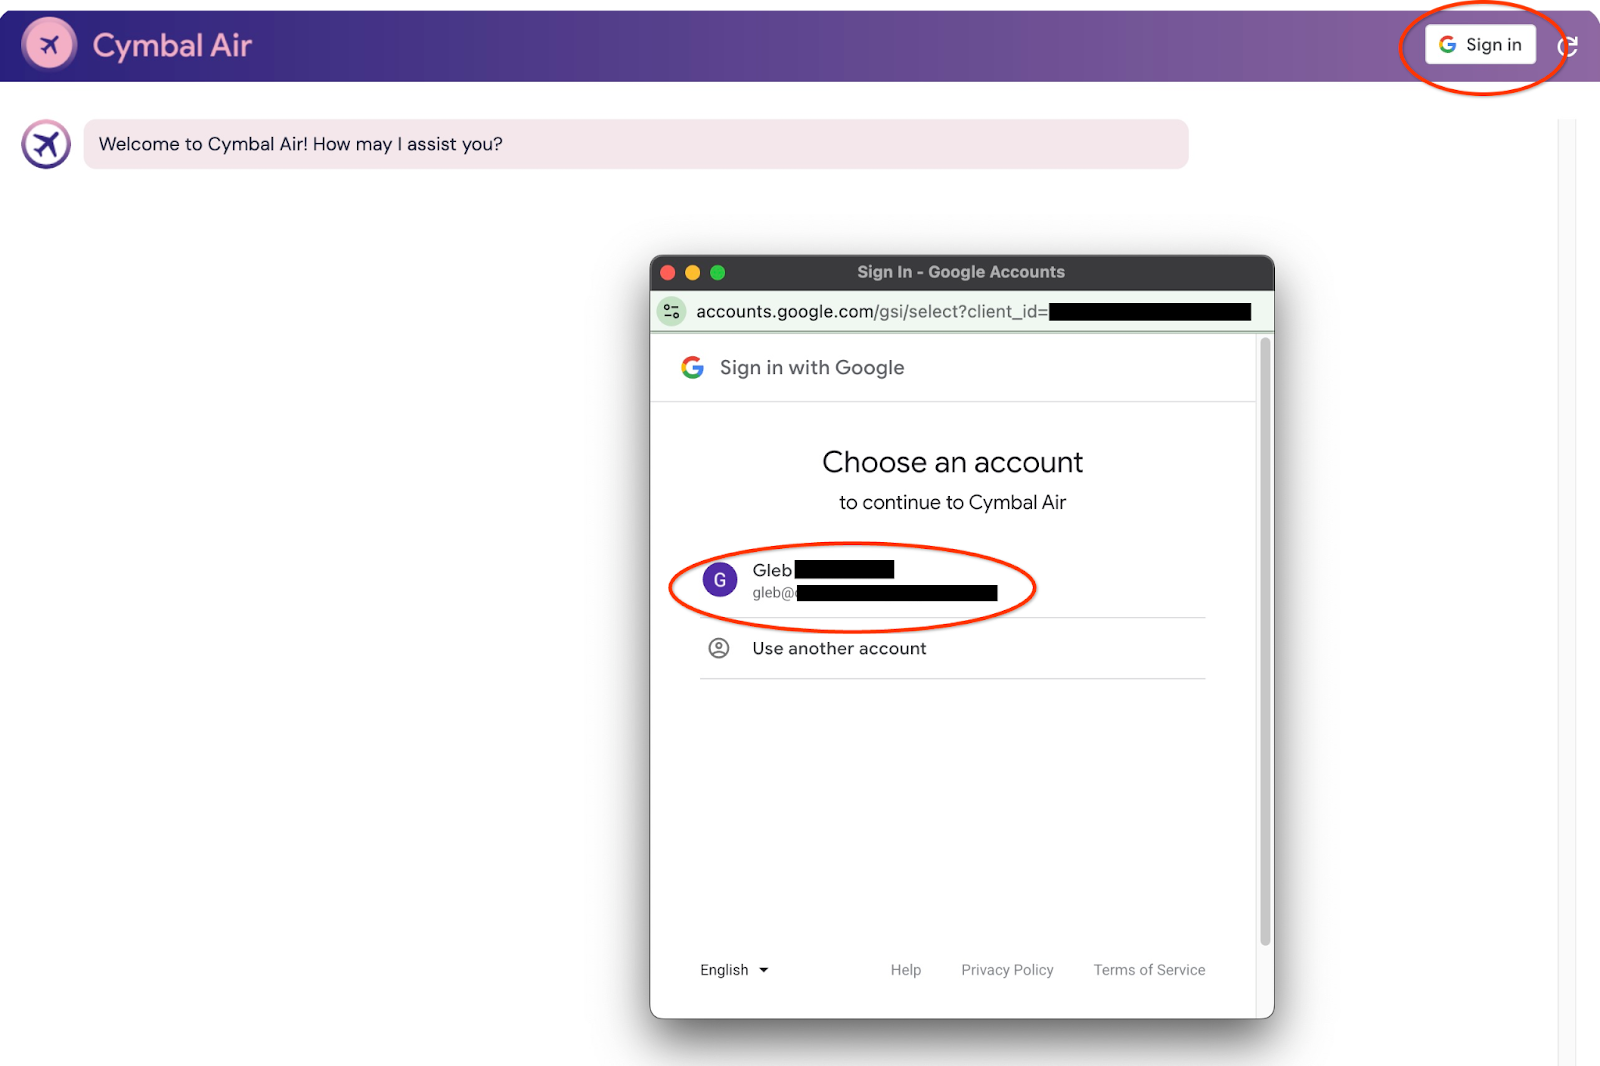This screenshot has width=1600, height=1066.
Task: Click the accounts.google.com address bar URL
Action: pos(870,312)
